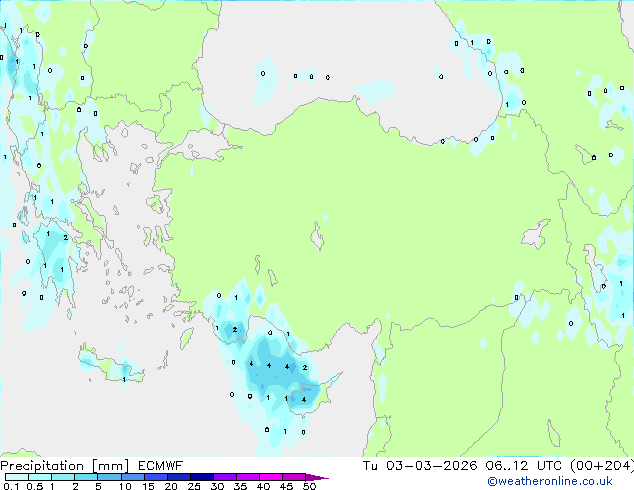This screenshot has width=634, height=490.
Task: Select the 30–35 mm purple swatch
Action: click(x=224, y=477)
